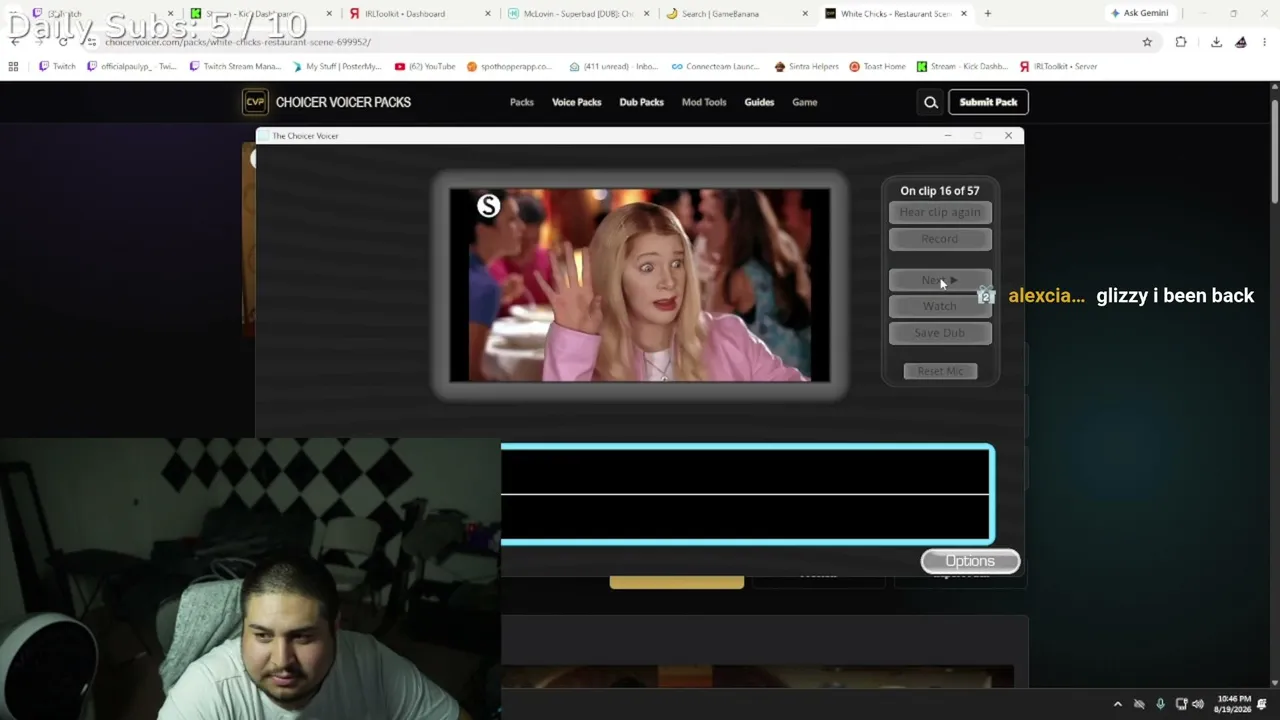Click the microphone tray icon

tap(1160, 704)
